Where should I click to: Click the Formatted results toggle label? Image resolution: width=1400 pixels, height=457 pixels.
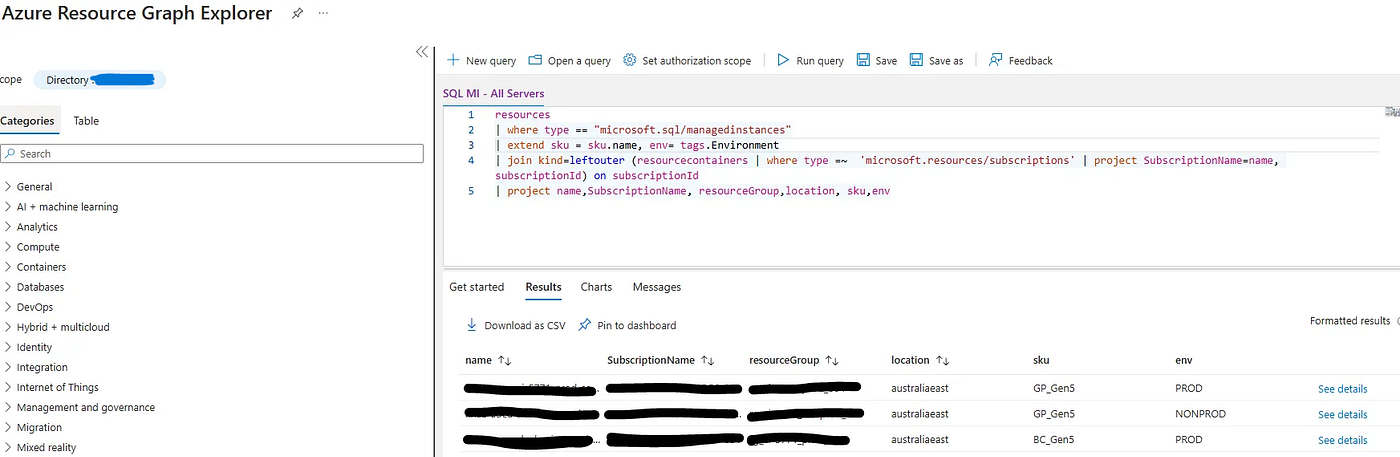(1350, 321)
